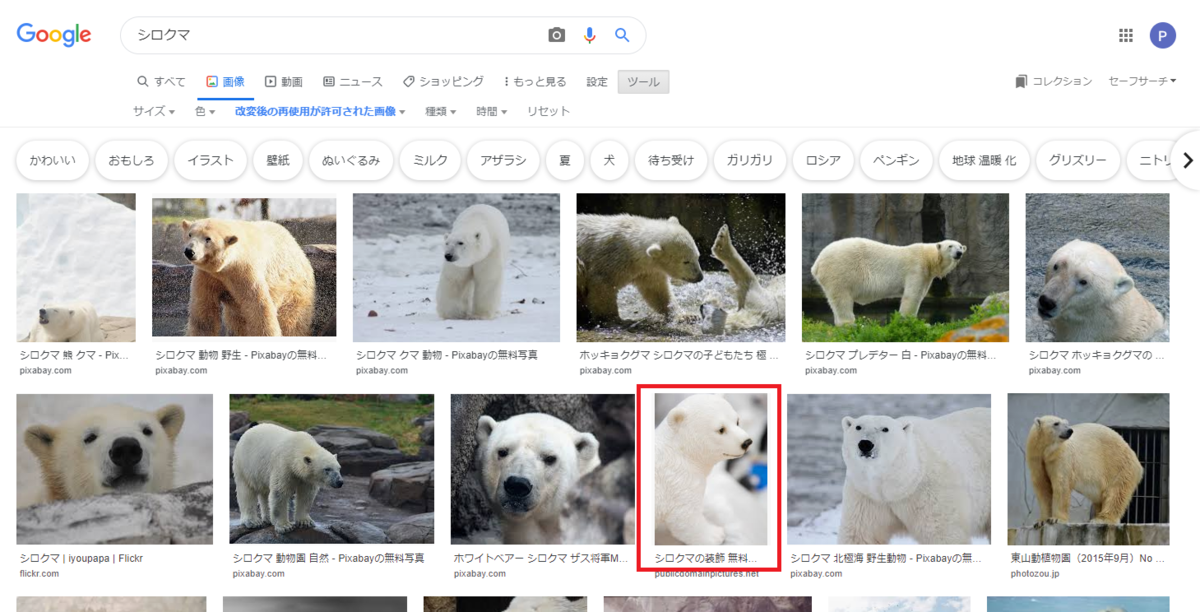Click the blue magnifier search button
Screen dimensions: 1200x612
tap(622, 35)
